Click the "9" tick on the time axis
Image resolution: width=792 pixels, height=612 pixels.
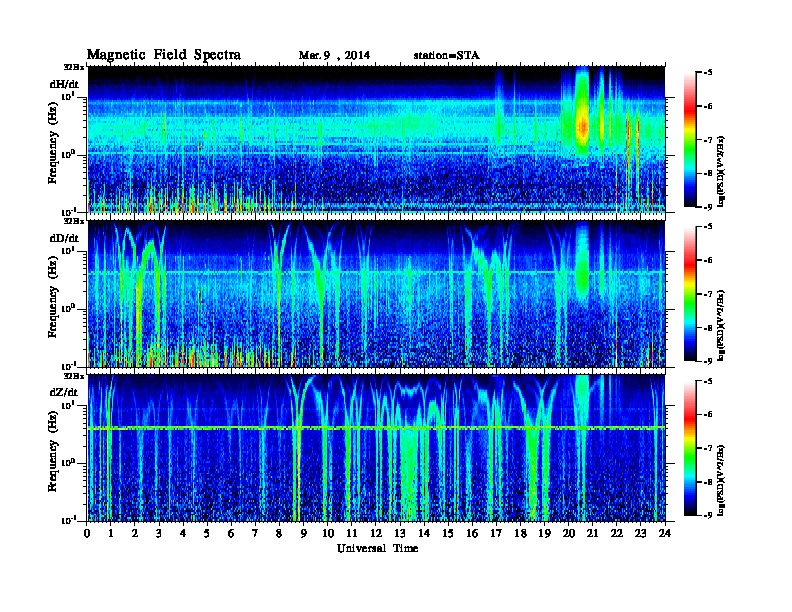[x=304, y=533]
